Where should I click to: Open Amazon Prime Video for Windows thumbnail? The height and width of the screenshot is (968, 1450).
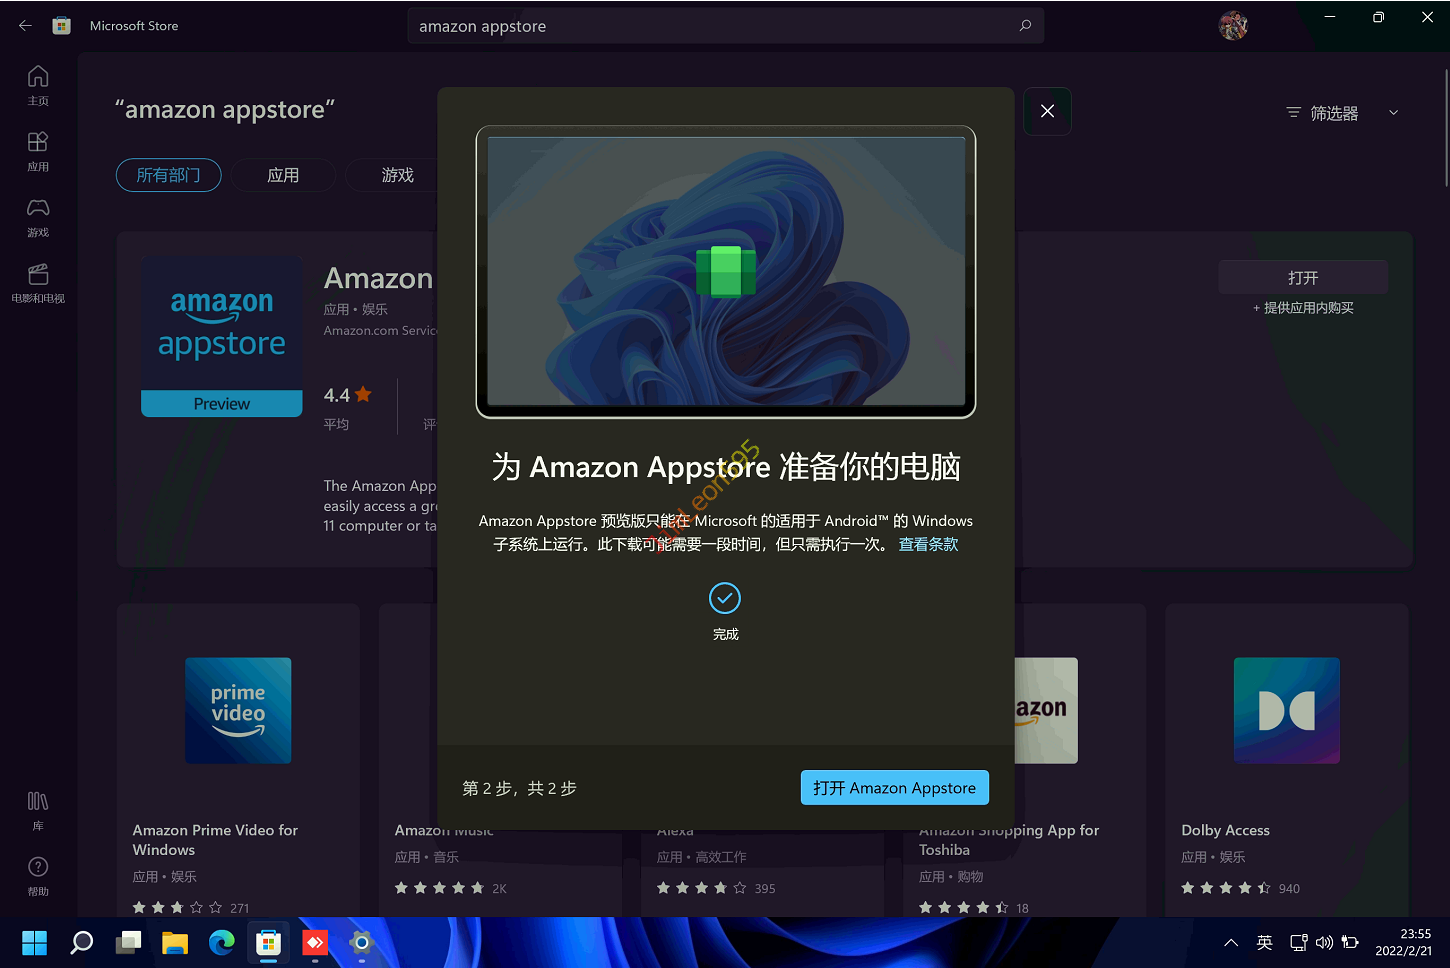click(238, 711)
